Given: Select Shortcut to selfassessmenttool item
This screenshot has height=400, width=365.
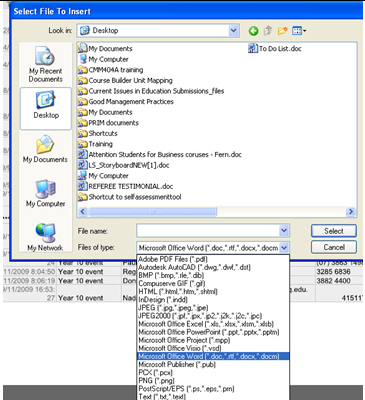Looking at the screenshot, I should pos(130,197).
